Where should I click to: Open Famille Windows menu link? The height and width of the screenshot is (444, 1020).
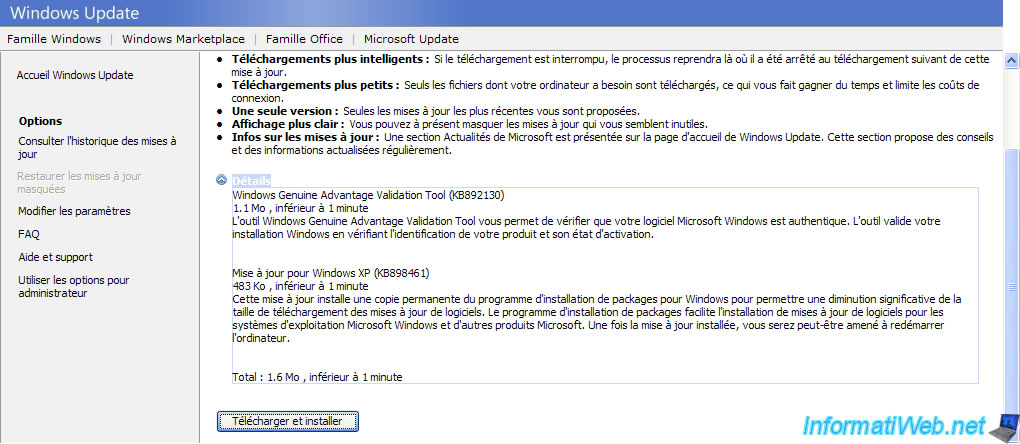click(x=54, y=39)
